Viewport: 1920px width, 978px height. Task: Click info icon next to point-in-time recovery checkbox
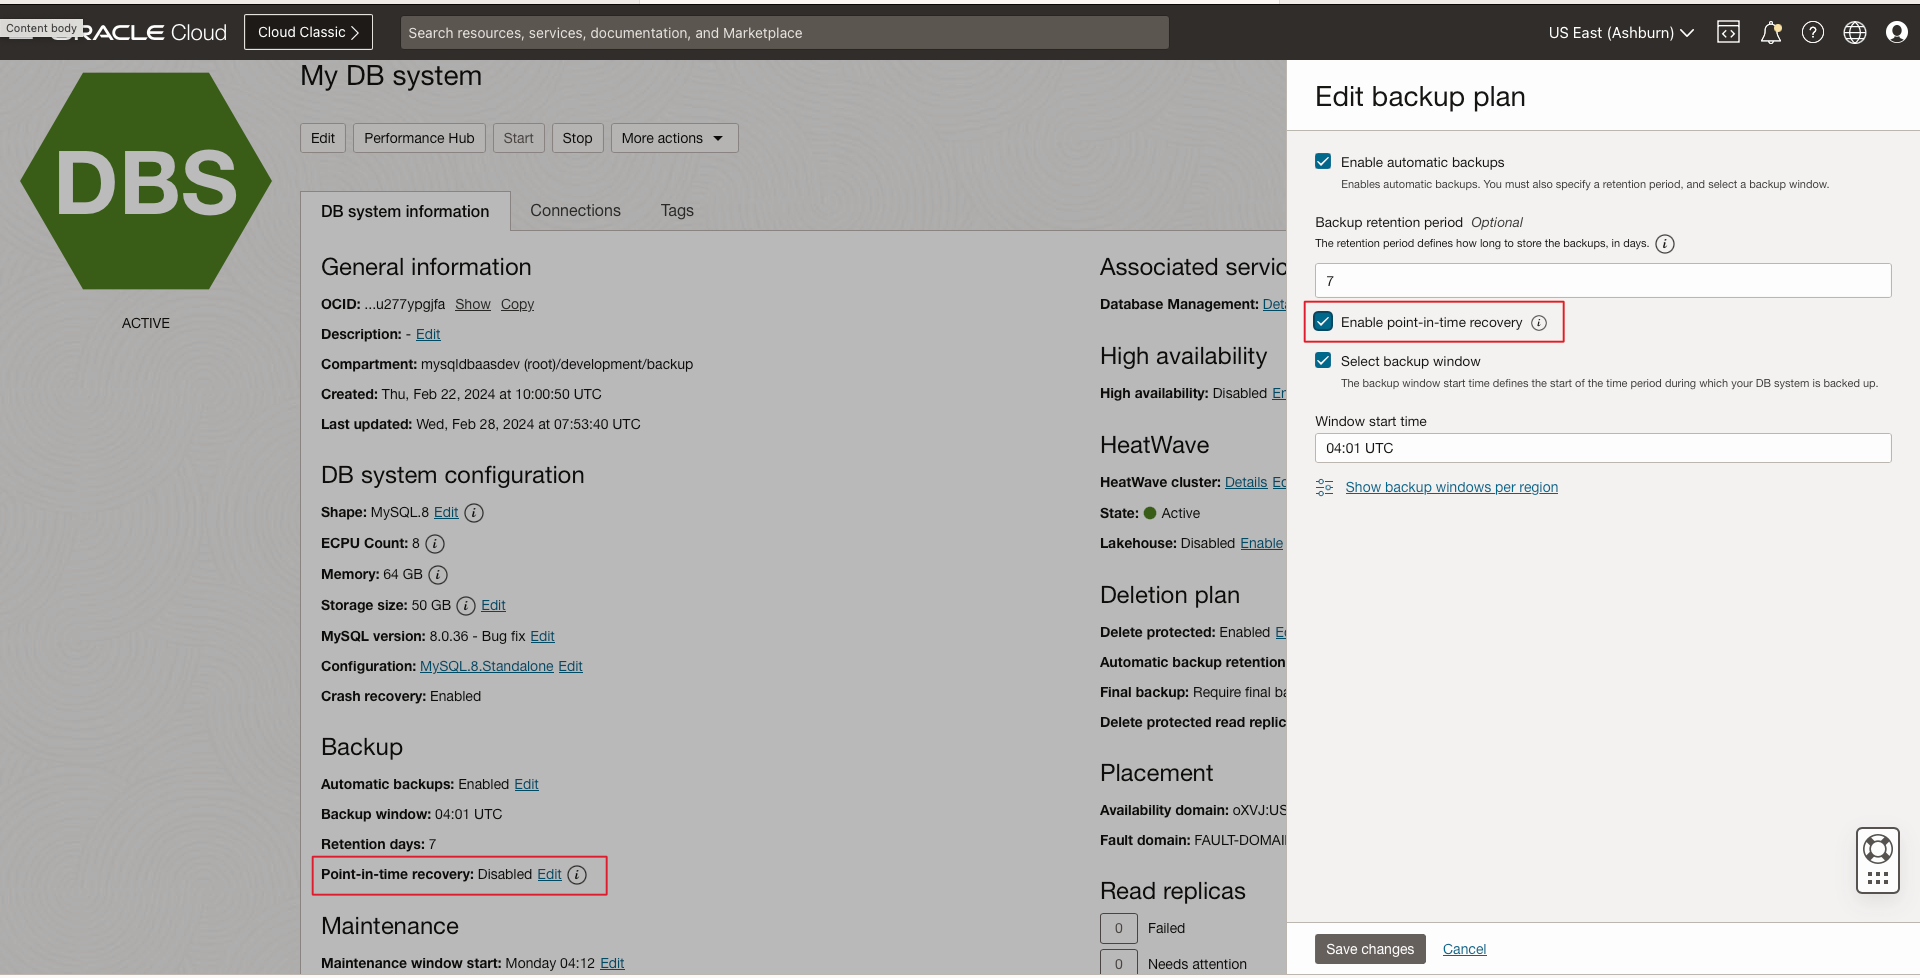(x=1539, y=323)
